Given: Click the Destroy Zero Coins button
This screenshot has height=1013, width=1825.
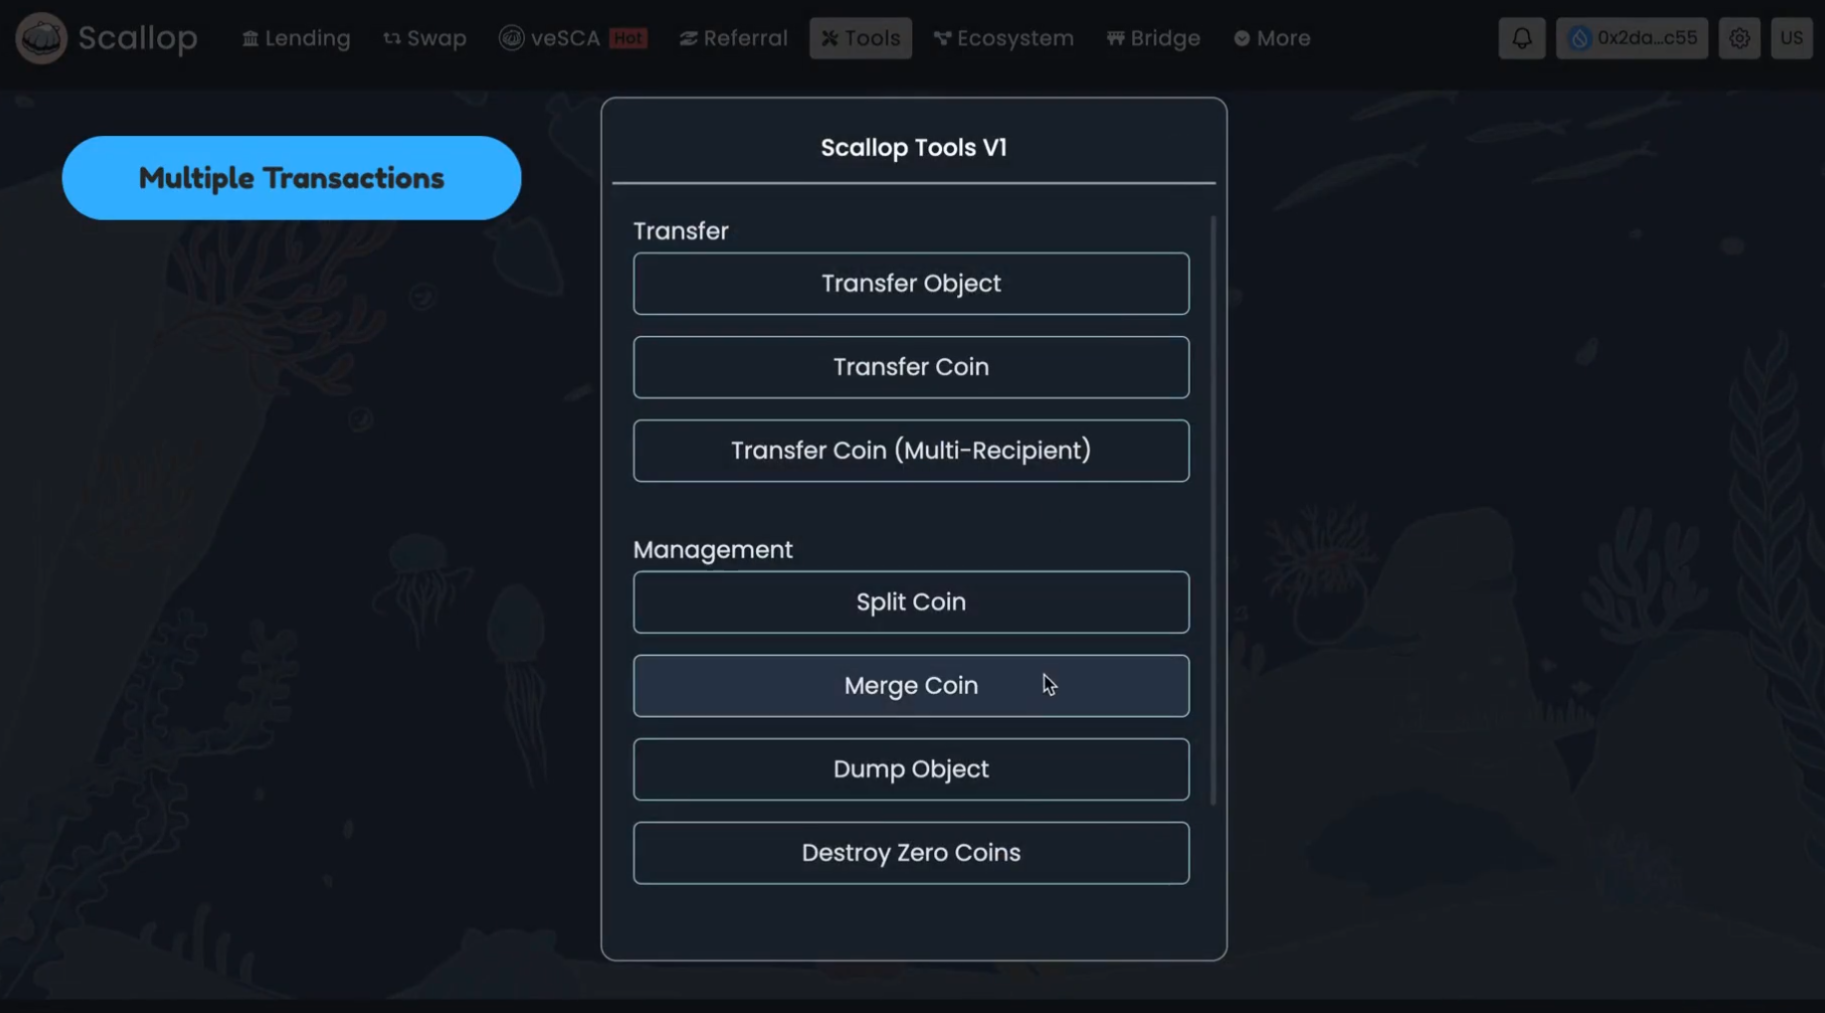Looking at the screenshot, I should 910,853.
